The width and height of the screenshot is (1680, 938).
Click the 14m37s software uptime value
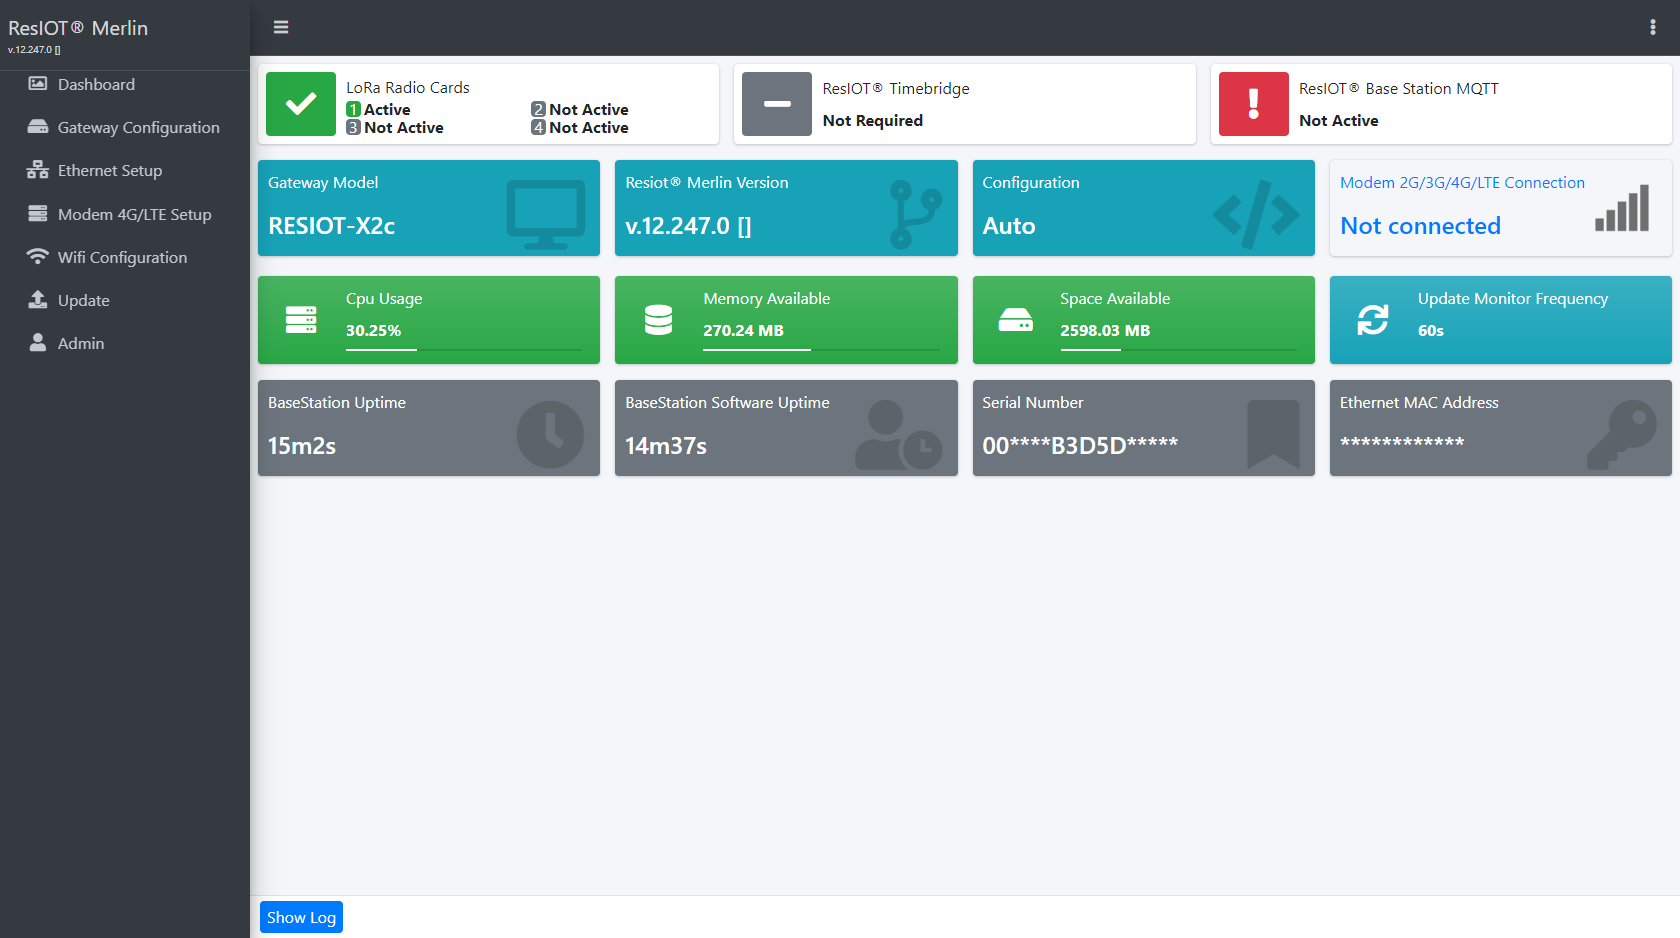666,446
